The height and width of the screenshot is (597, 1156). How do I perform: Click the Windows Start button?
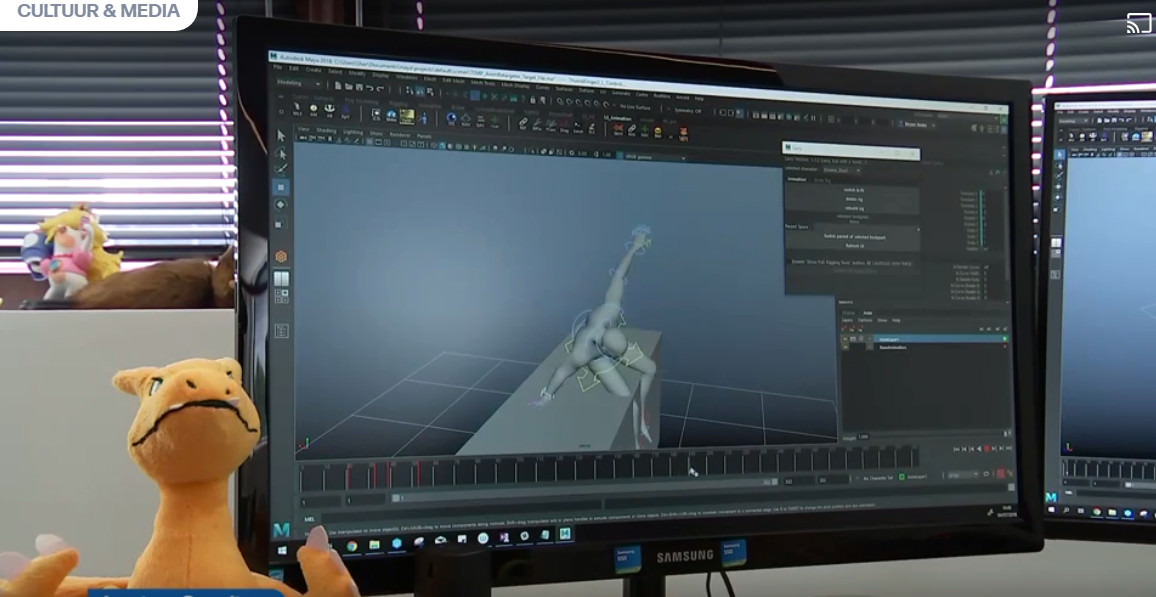point(282,551)
